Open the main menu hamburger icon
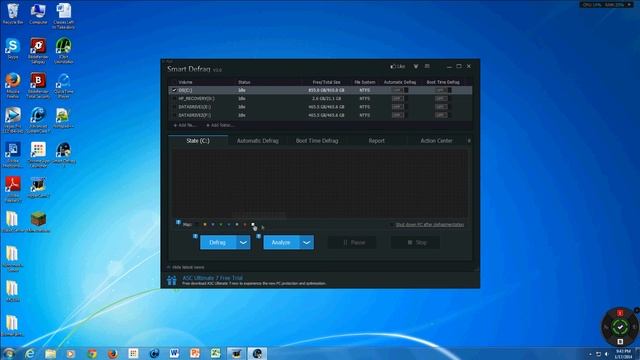The width and height of the screenshot is (640, 360). point(427,66)
